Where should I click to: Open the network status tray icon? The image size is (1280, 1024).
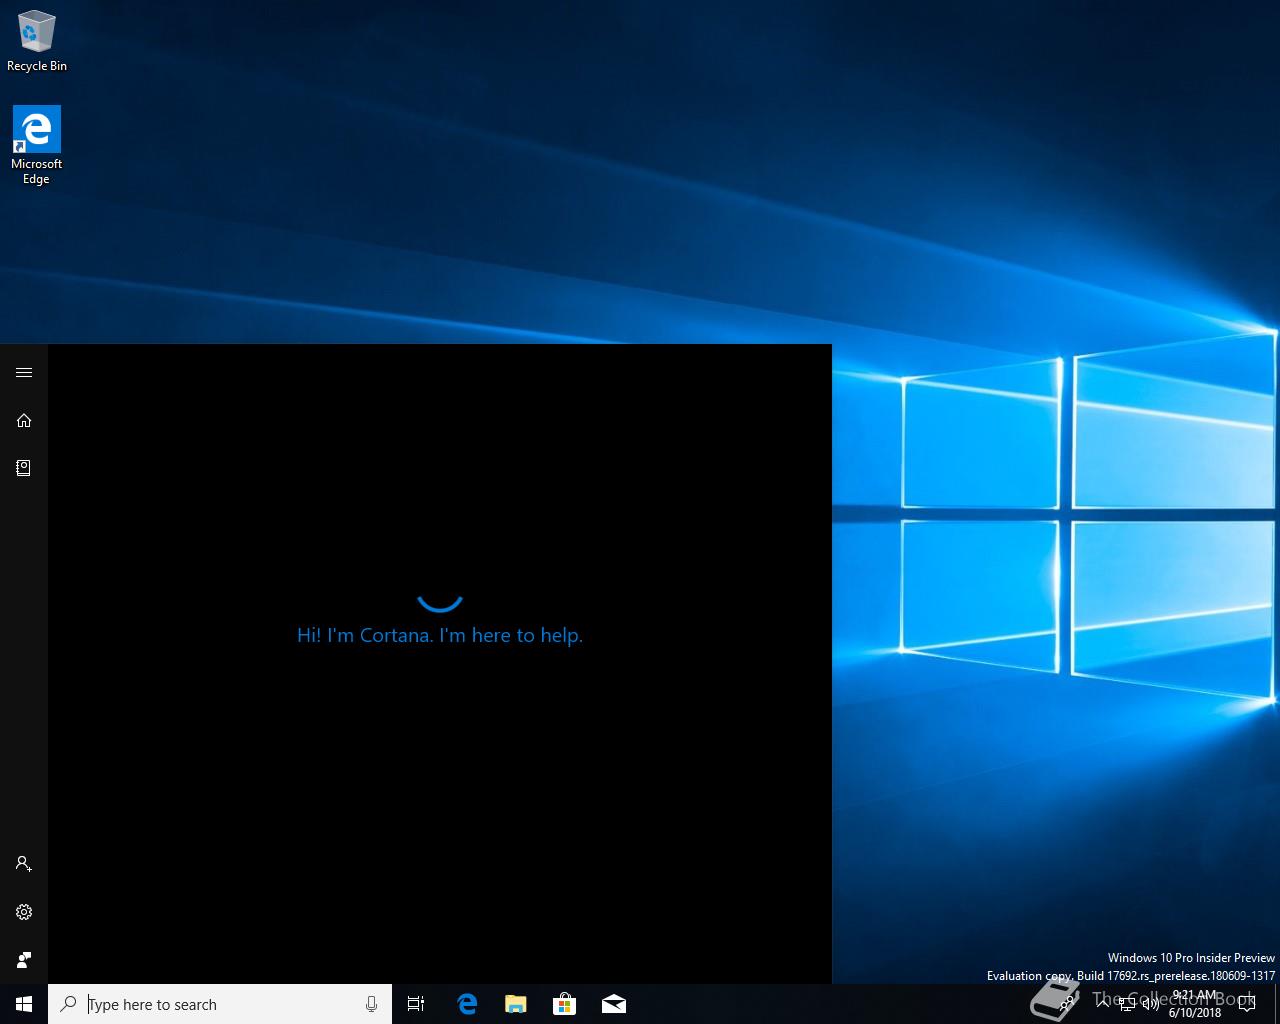[1127, 1005]
